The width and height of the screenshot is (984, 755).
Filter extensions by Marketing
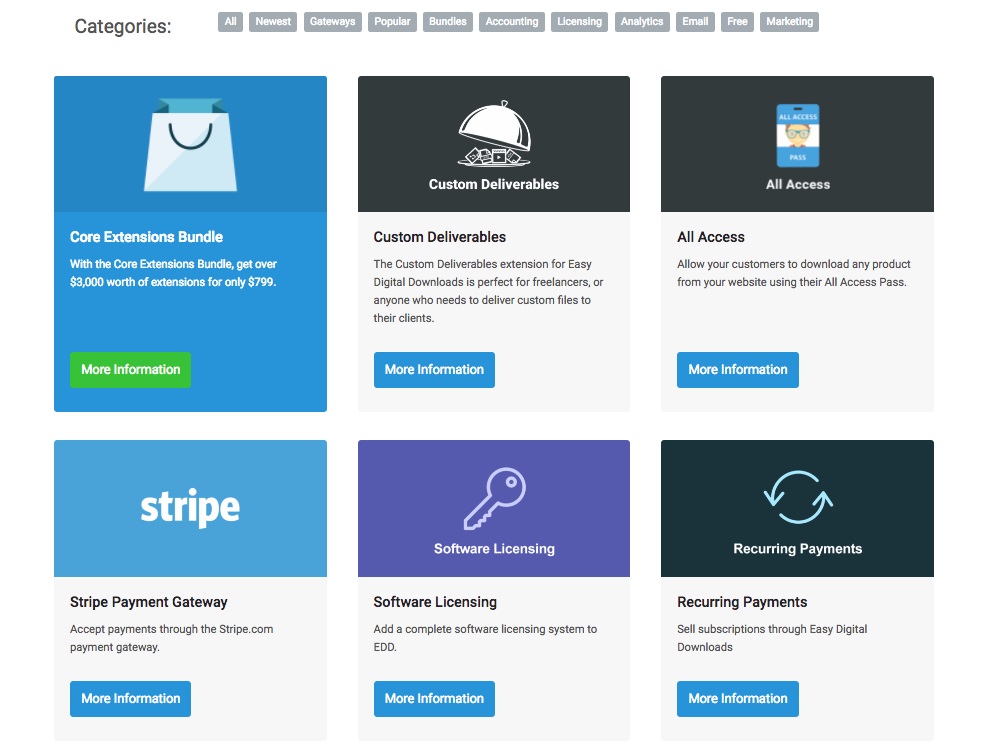[x=789, y=21]
